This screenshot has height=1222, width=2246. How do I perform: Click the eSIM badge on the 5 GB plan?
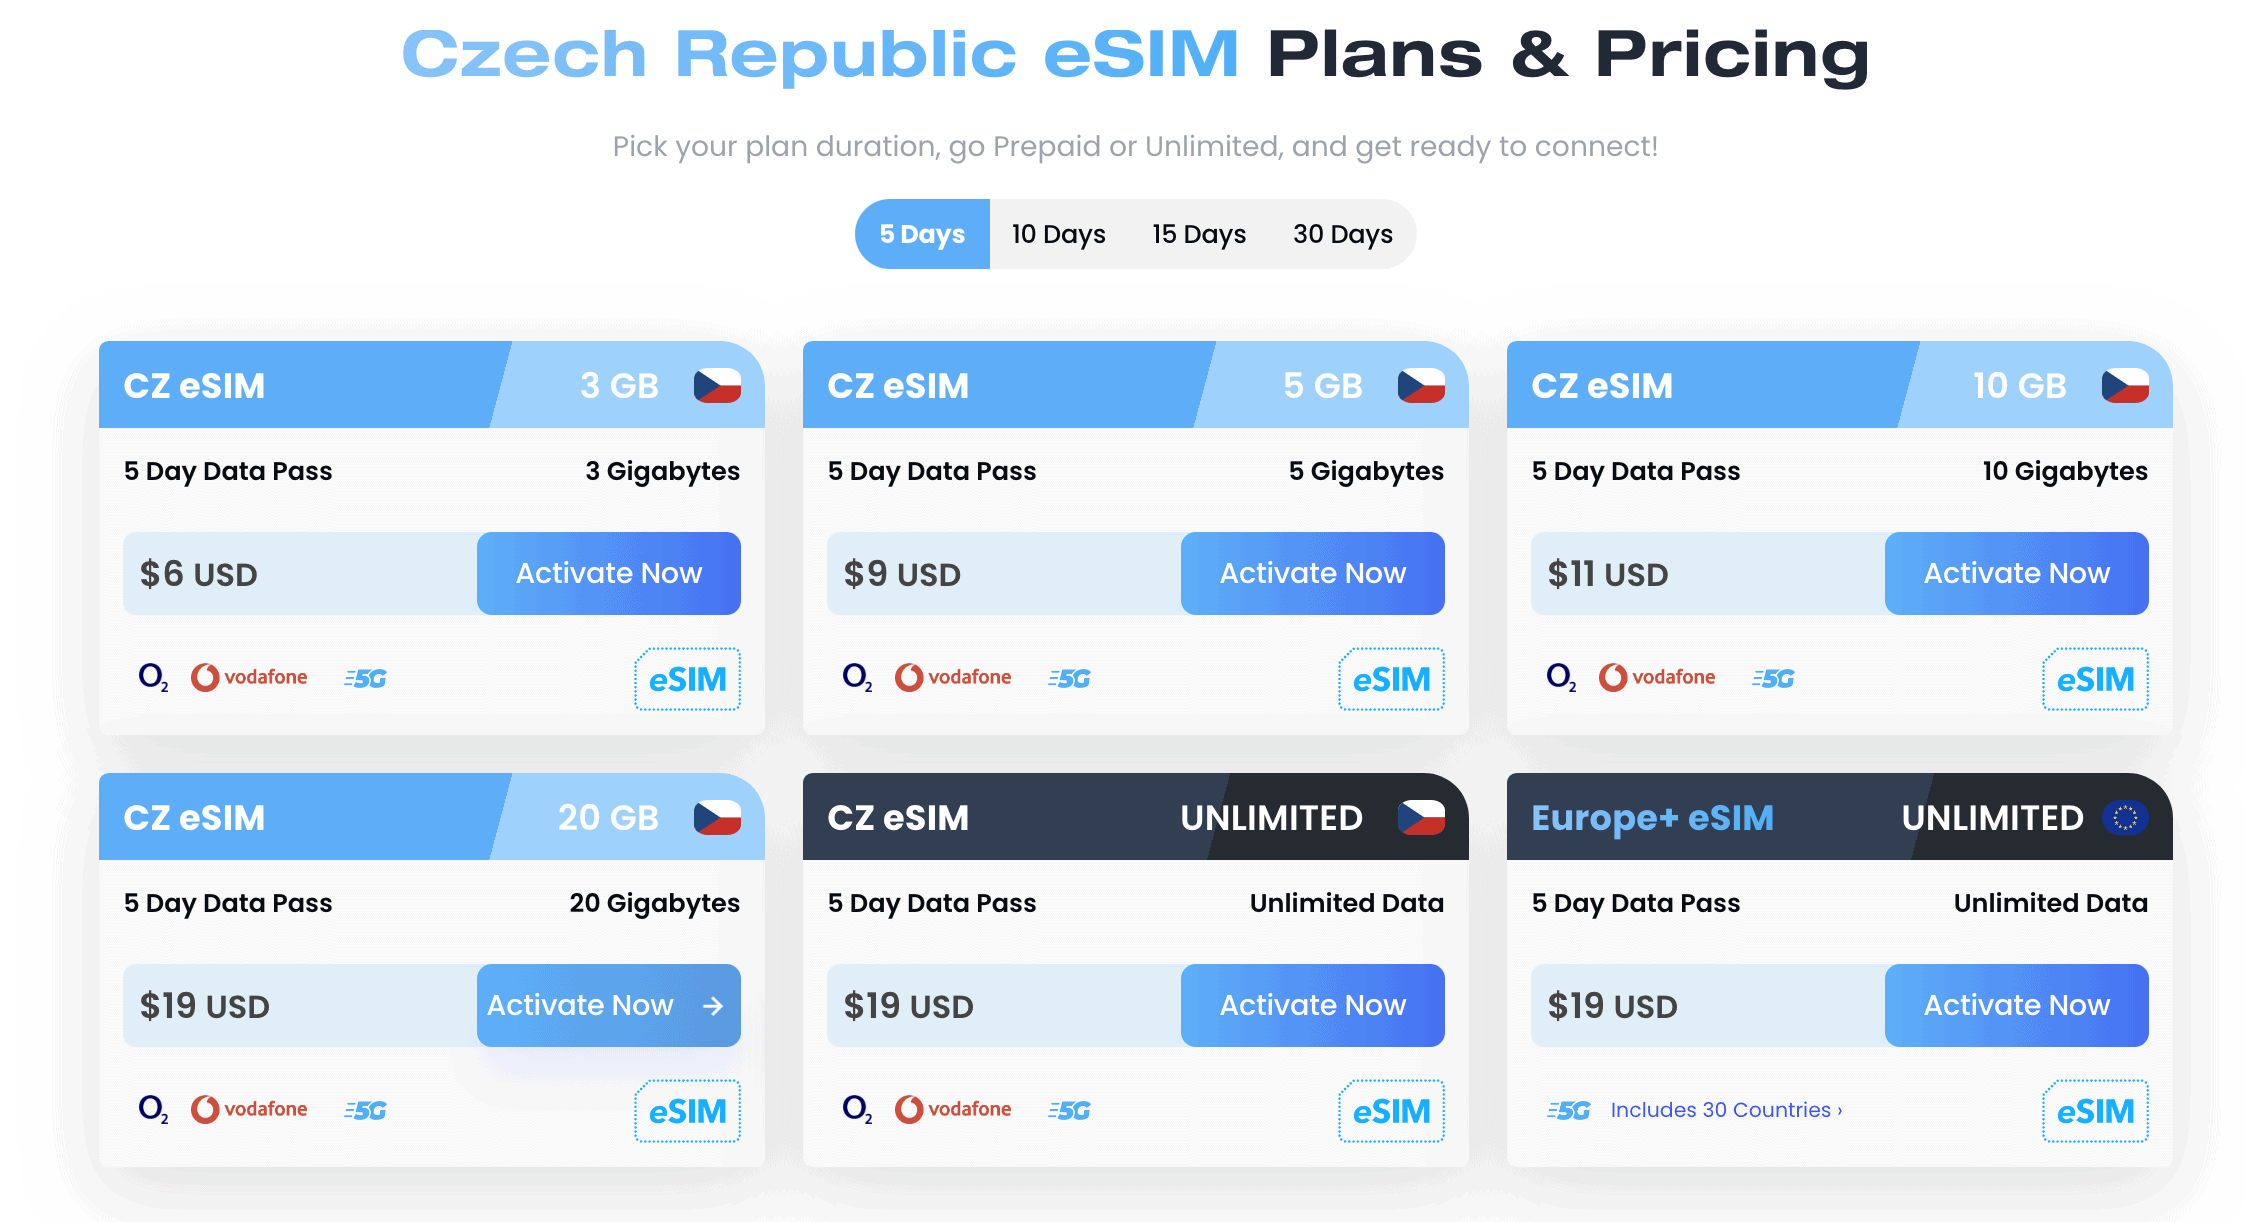pos(1391,680)
